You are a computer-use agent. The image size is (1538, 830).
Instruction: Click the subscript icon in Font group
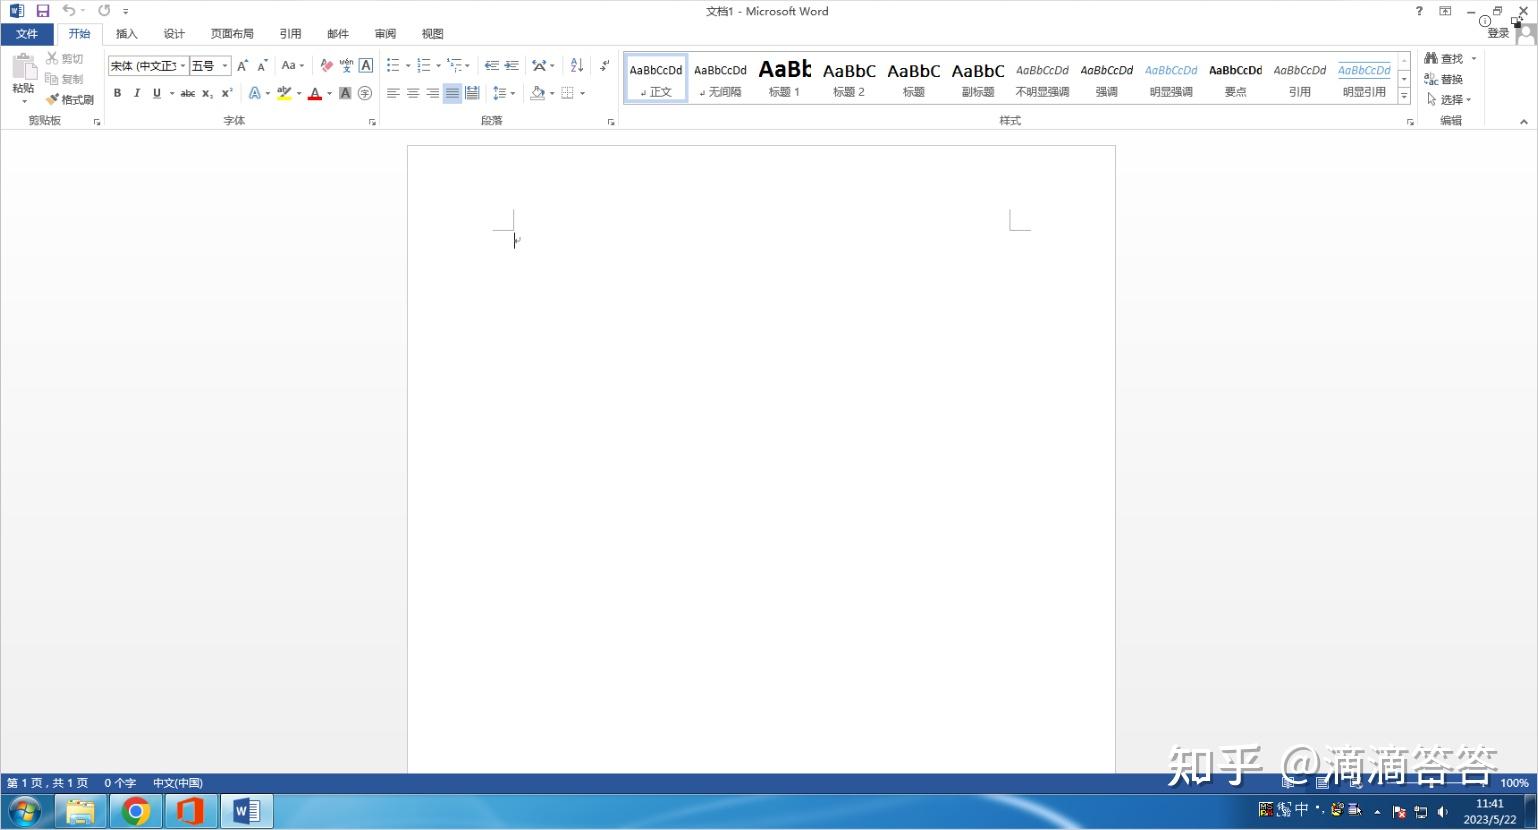tap(207, 93)
